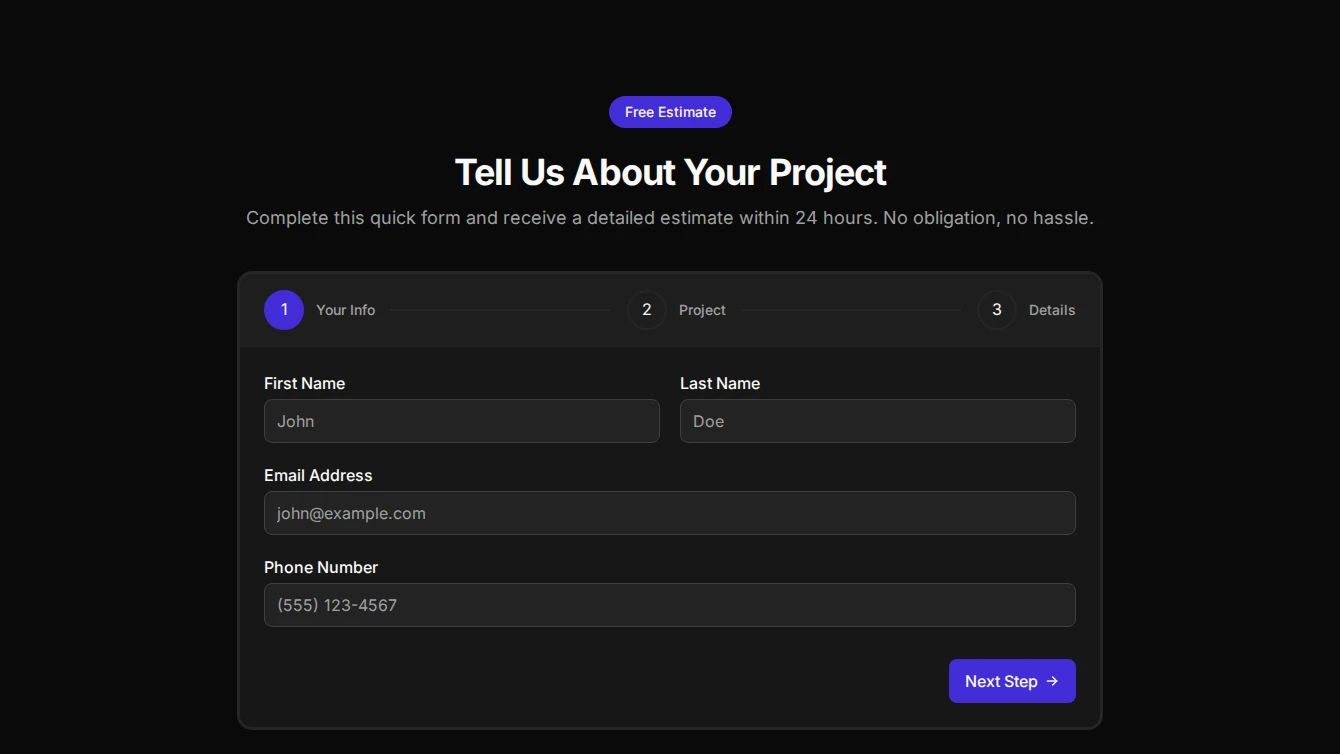This screenshot has width=1340, height=754.
Task: Click the progress line between steps 2 and 3
Action: [851, 310]
